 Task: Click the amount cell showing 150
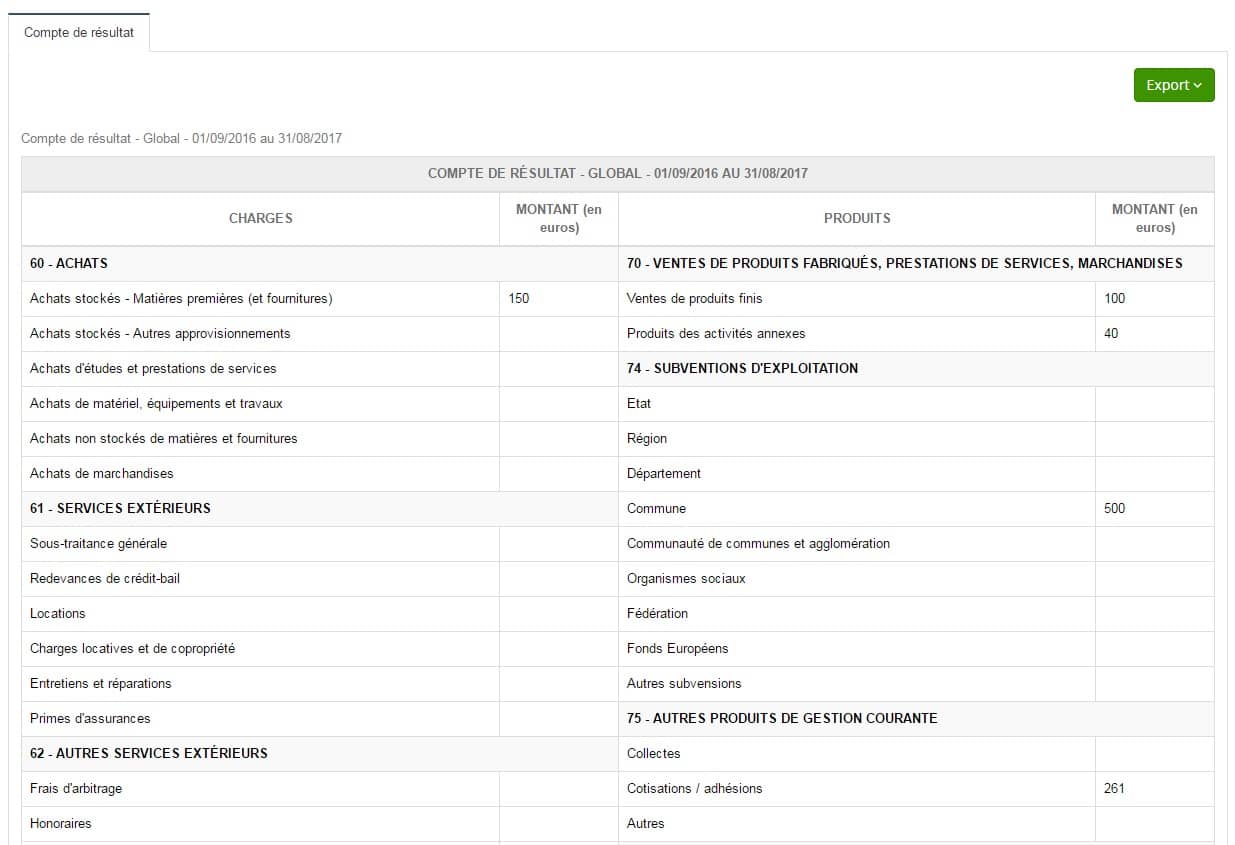click(x=558, y=298)
